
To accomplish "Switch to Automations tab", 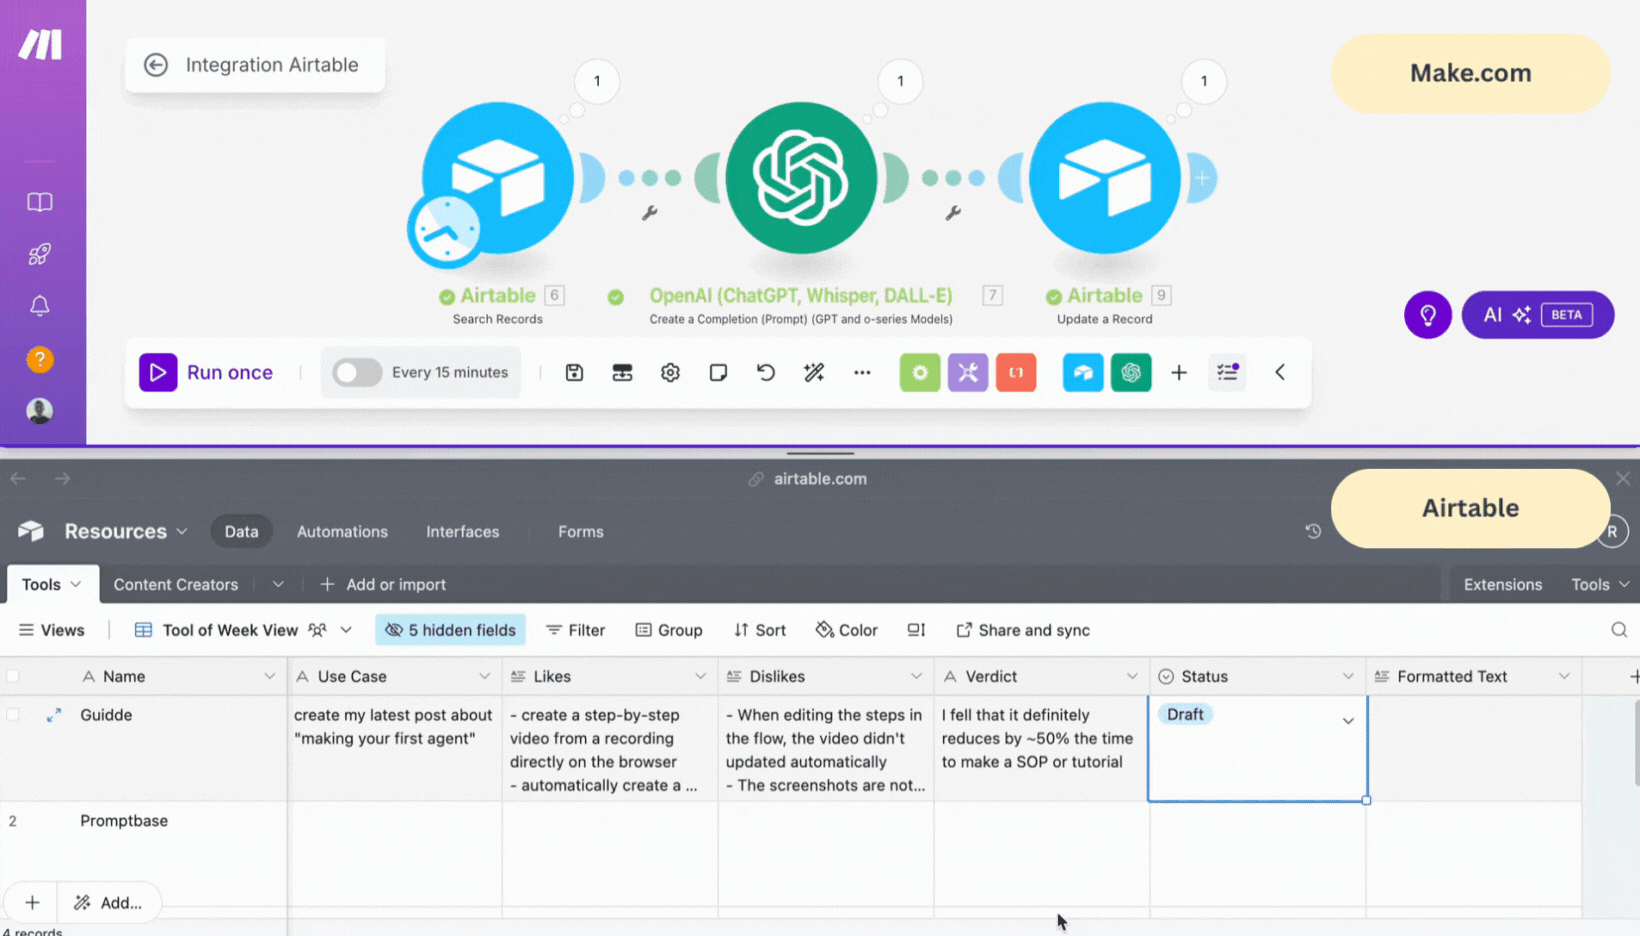I will point(342,532).
